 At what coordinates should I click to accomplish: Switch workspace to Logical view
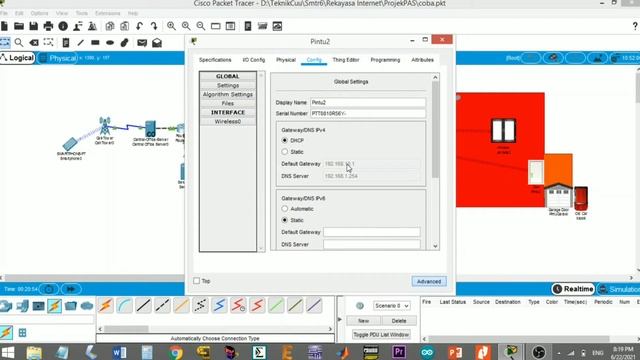(18, 58)
